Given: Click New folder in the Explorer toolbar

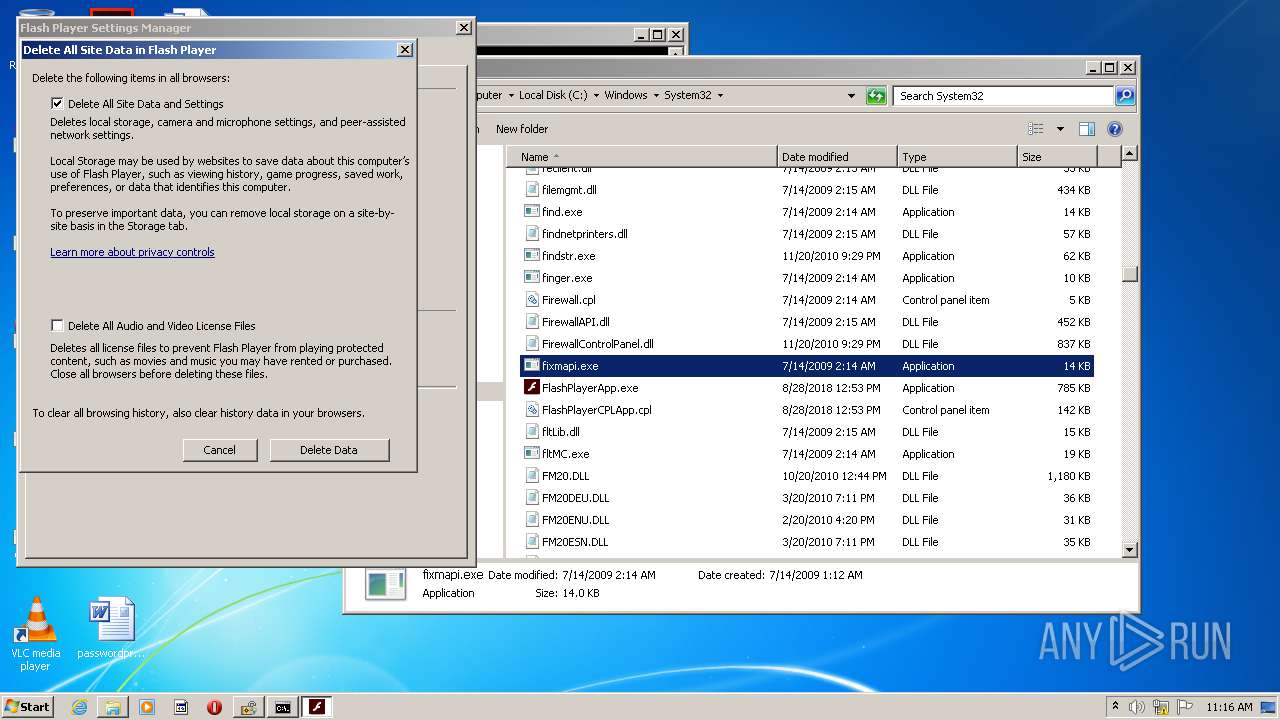Looking at the screenshot, I should pyautogui.click(x=522, y=129).
